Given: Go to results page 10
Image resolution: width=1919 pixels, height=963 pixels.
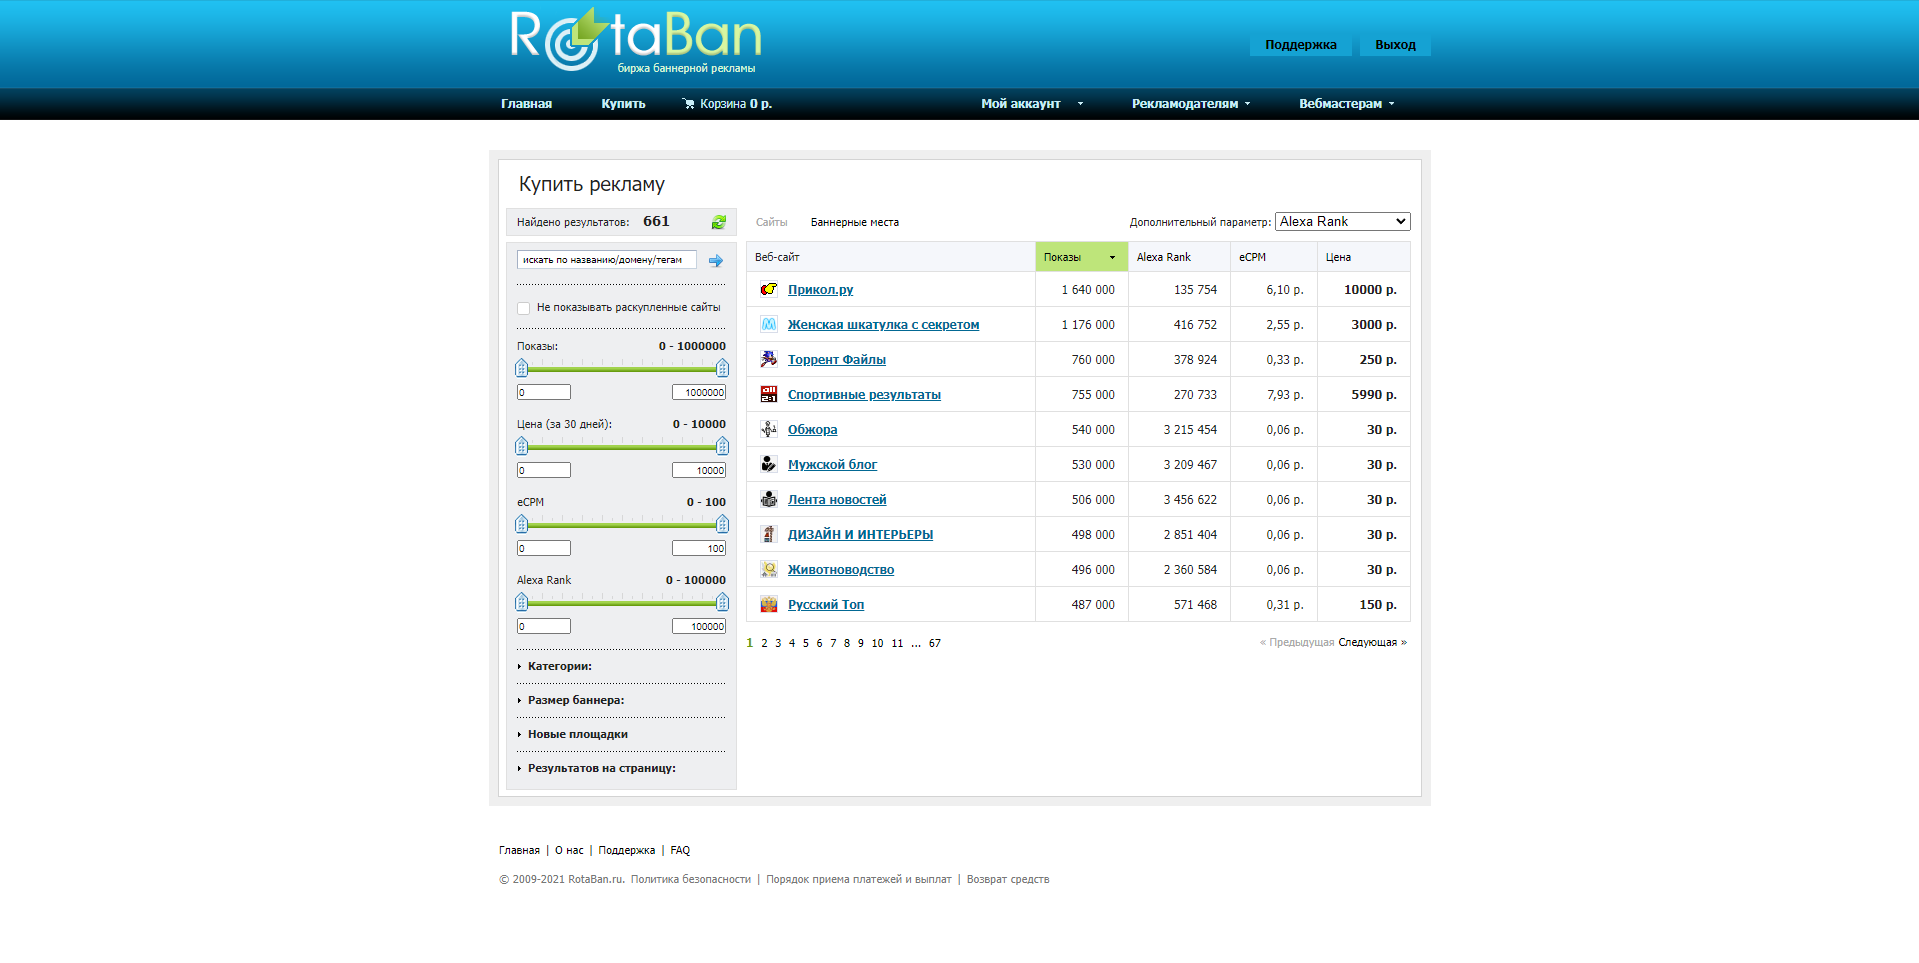Looking at the screenshot, I should click(877, 643).
